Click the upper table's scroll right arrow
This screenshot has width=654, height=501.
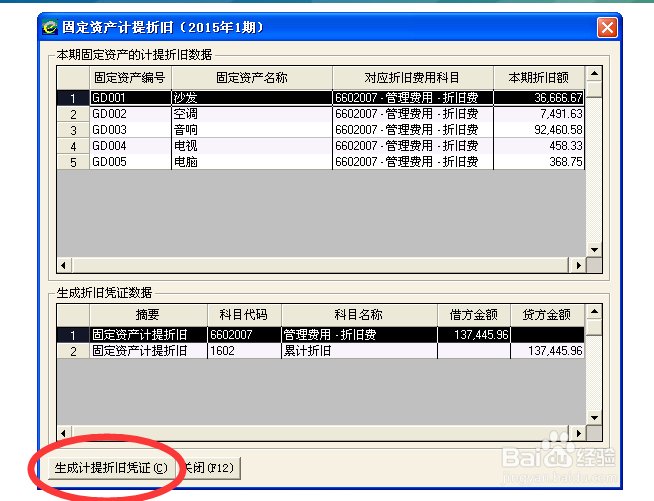(578, 265)
